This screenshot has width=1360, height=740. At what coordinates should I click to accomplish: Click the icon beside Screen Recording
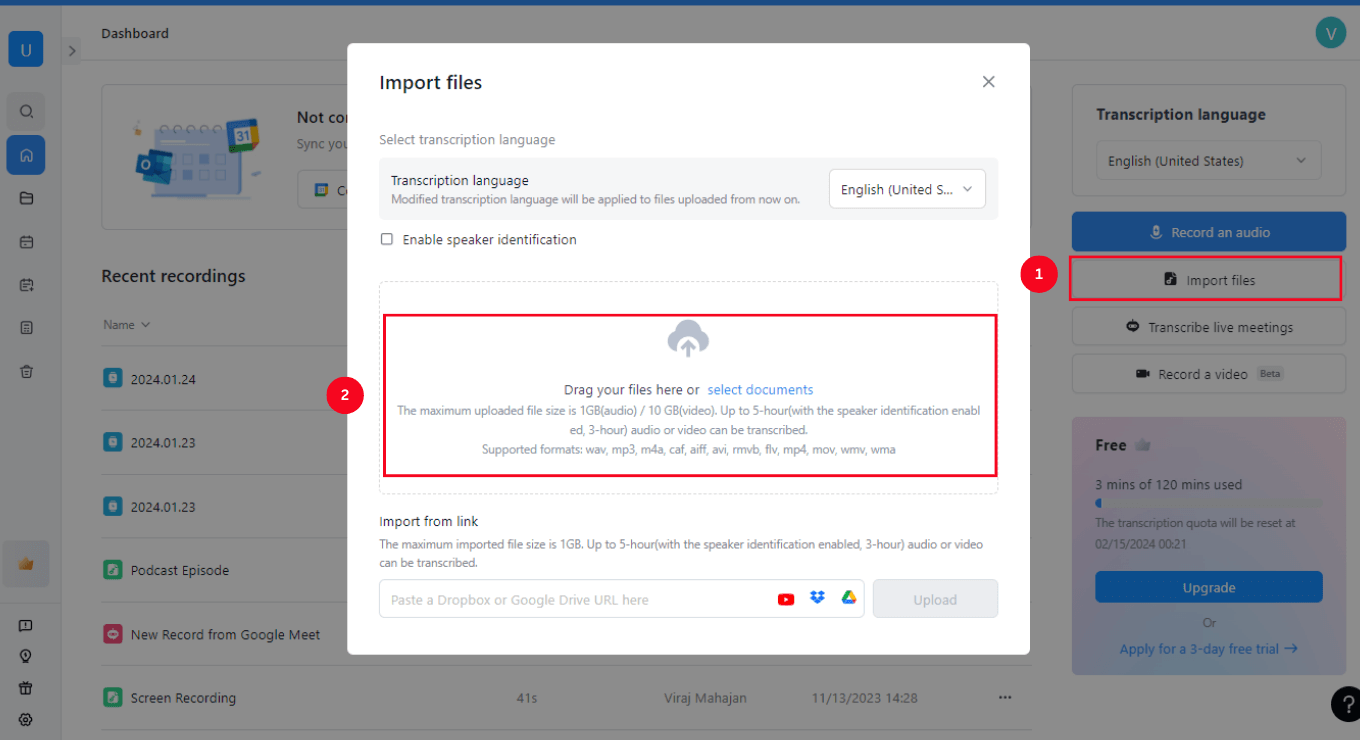coord(113,698)
